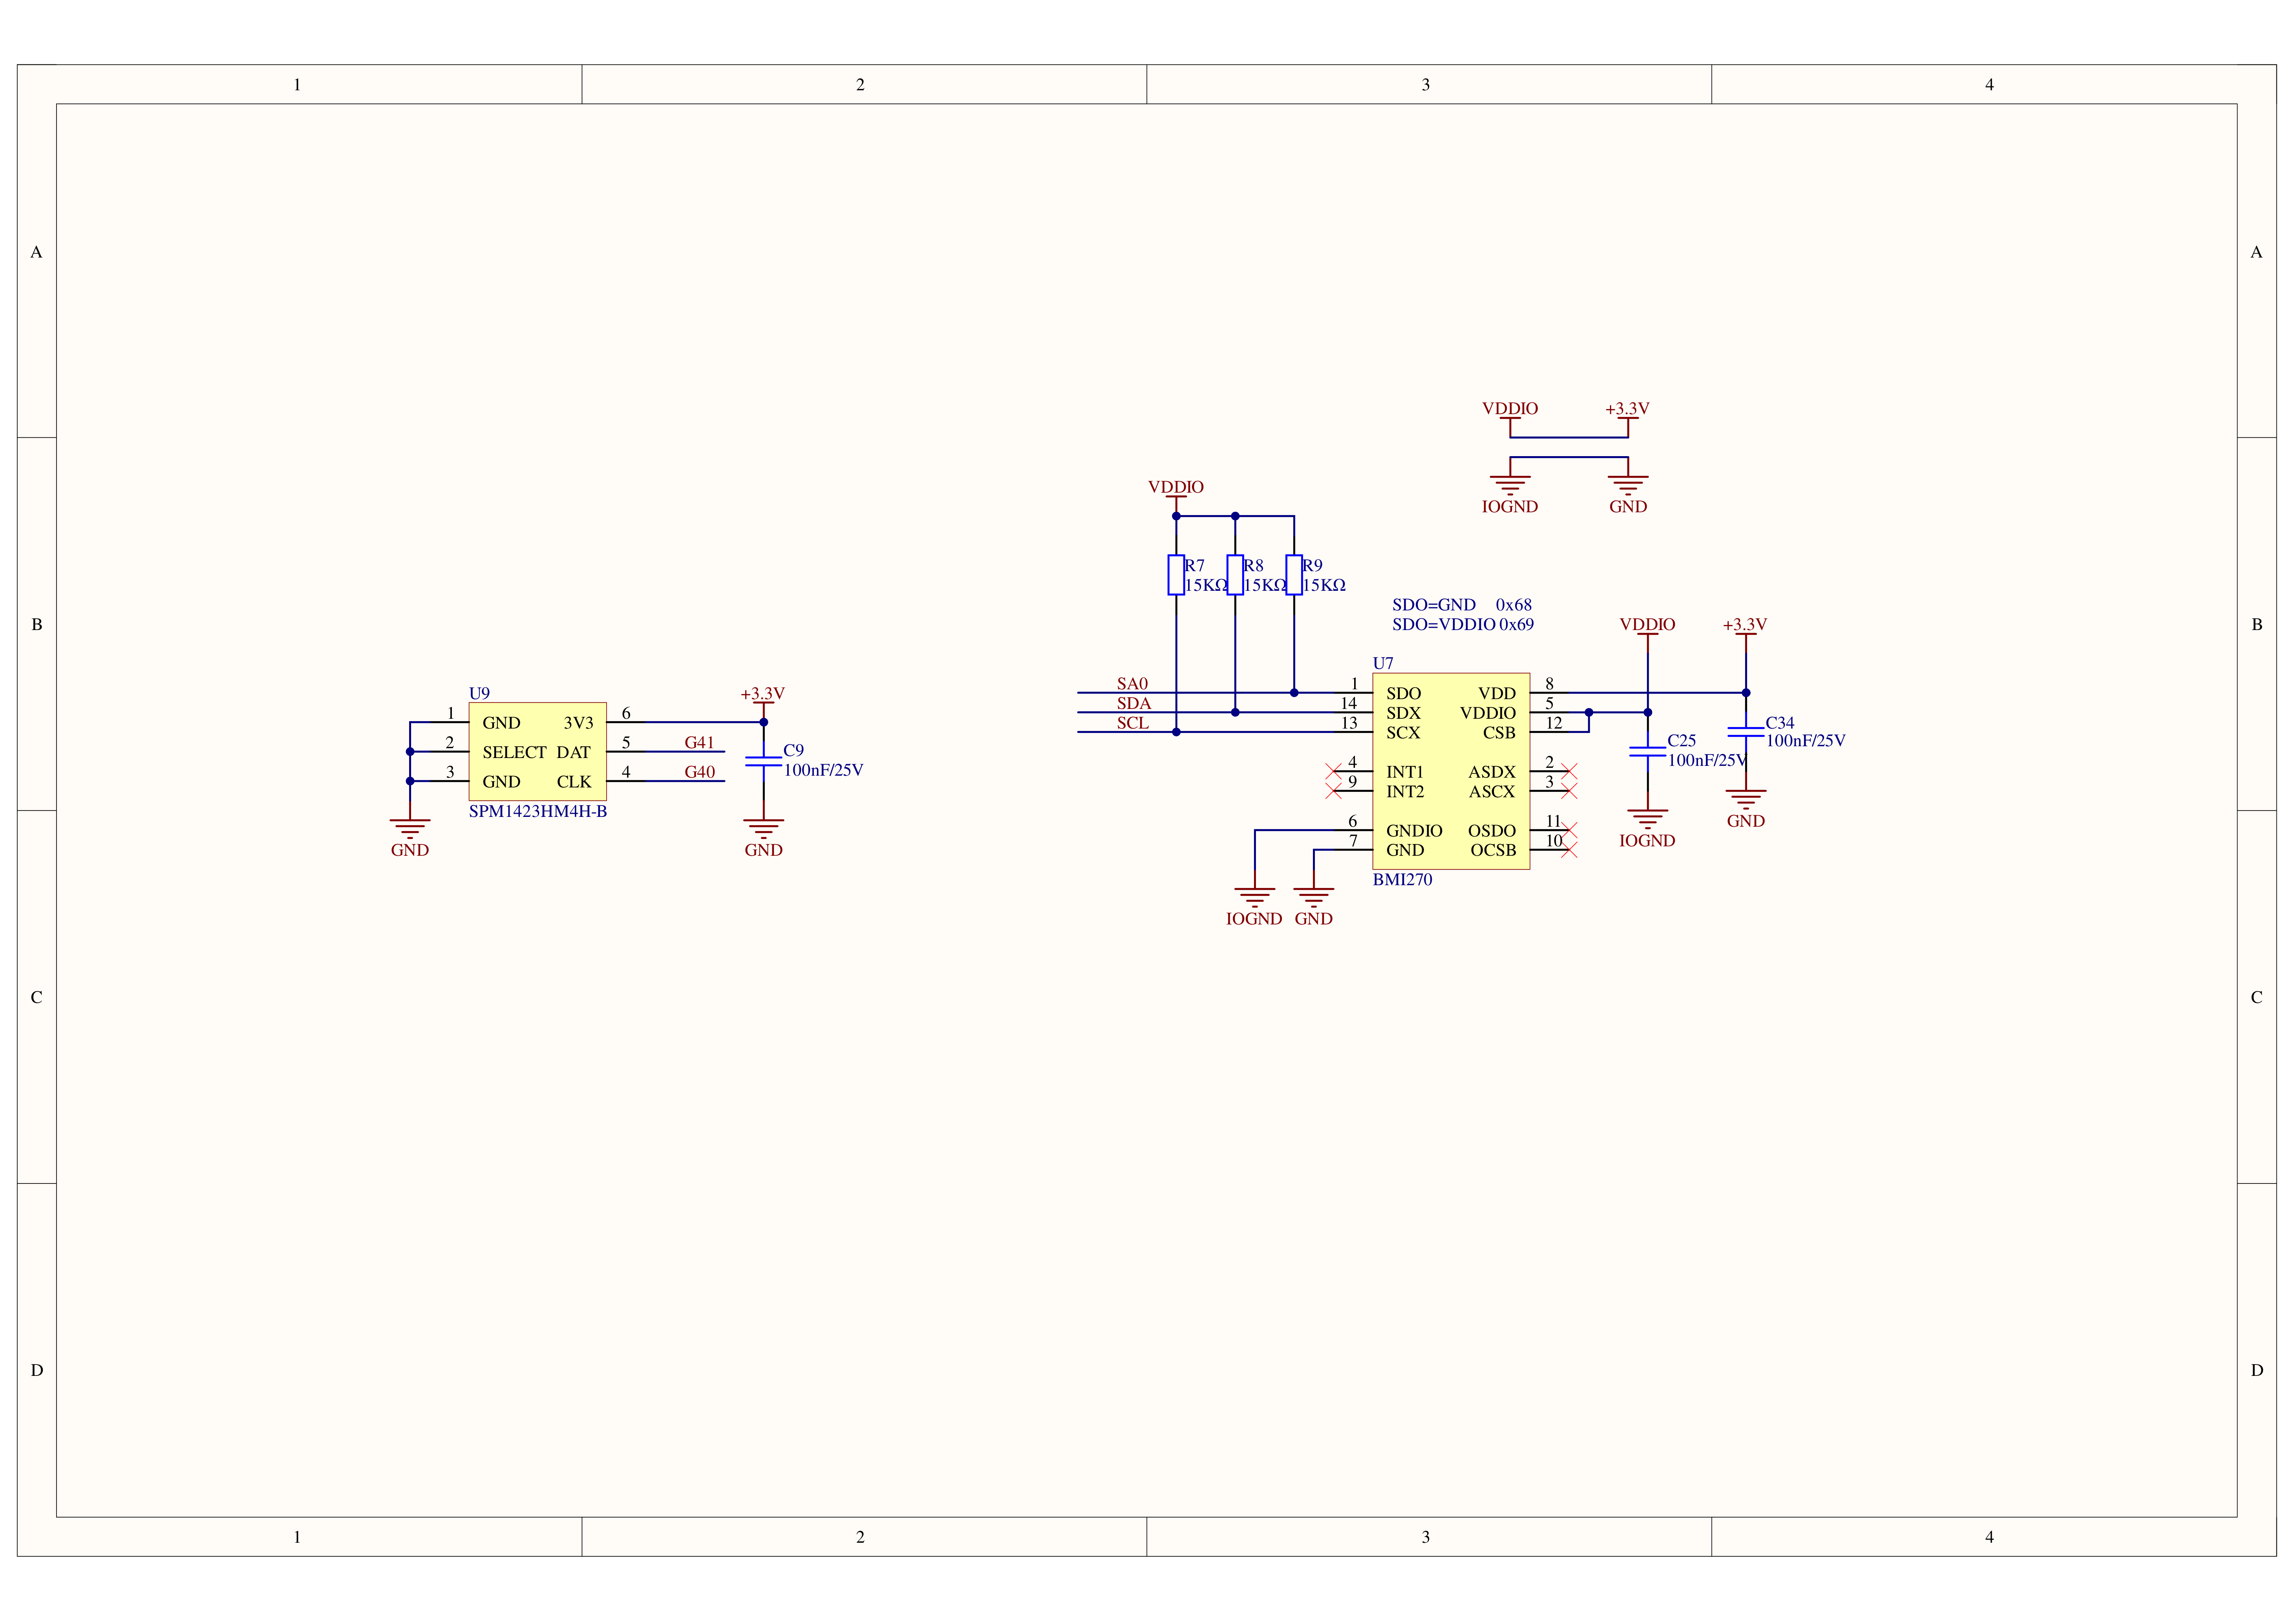Select the no-connect cross on ASCX pin
This screenshot has width=2296, height=1622.
point(1569,791)
